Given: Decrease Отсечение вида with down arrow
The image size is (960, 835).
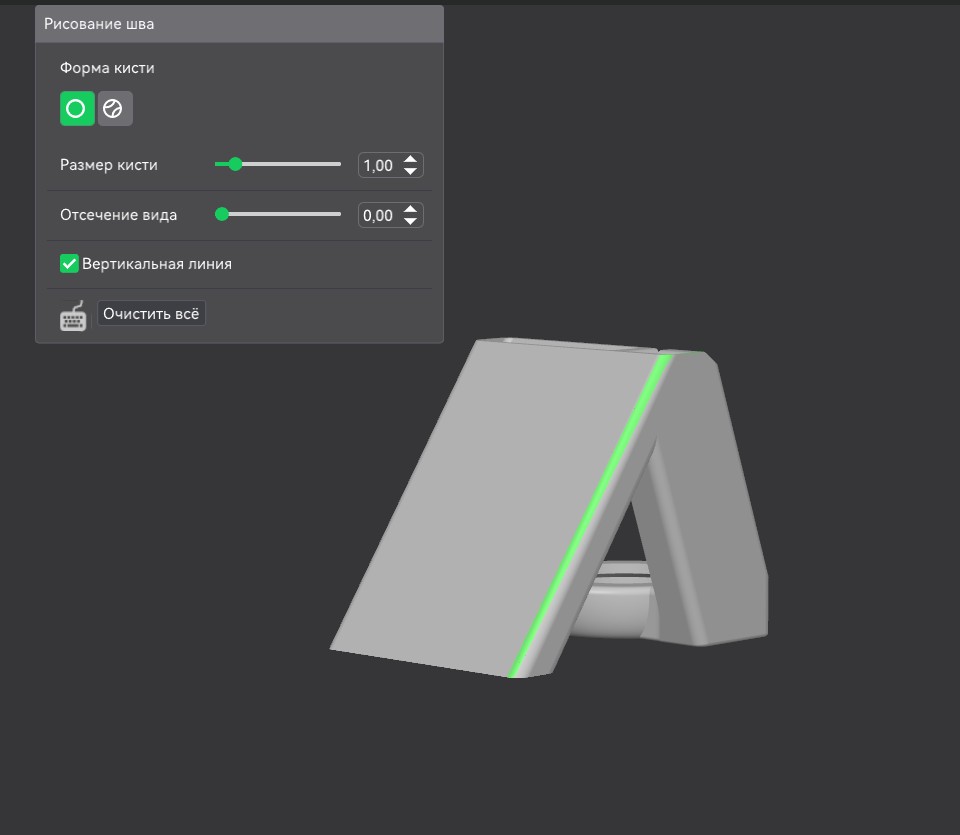Looking at the screenshot, I should pos(410,221).
